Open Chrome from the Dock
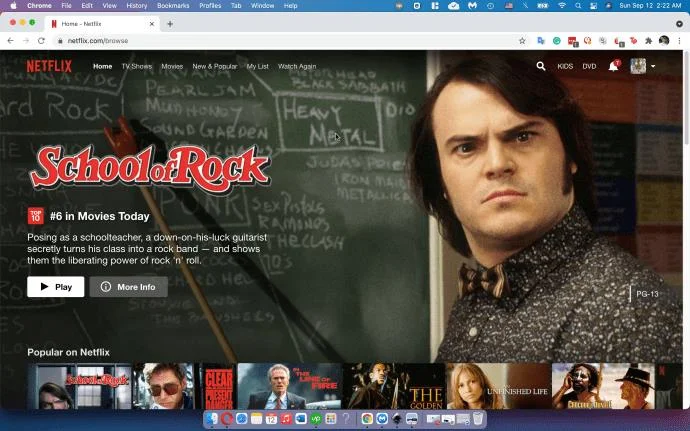 pos(367,419)
